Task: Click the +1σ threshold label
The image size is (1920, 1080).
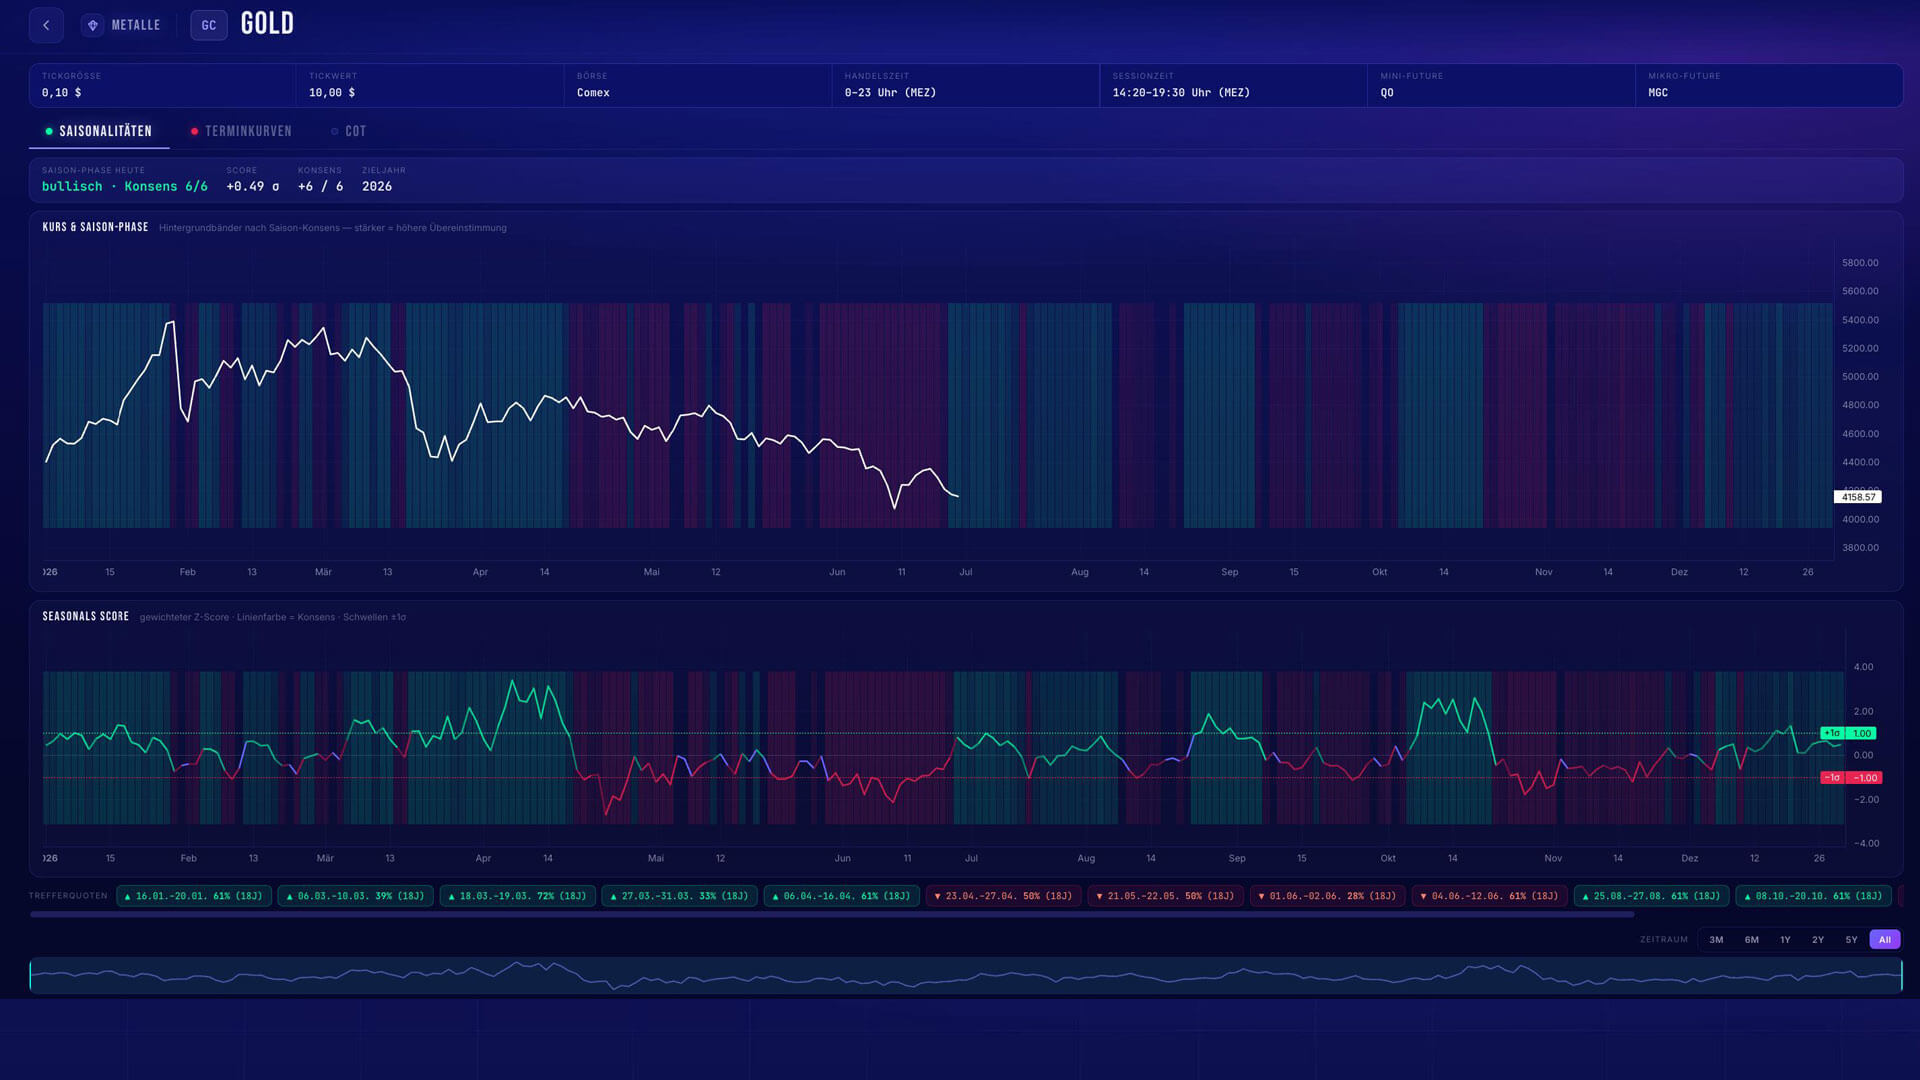Action: pyautogui.click(x=1832, y=733)
